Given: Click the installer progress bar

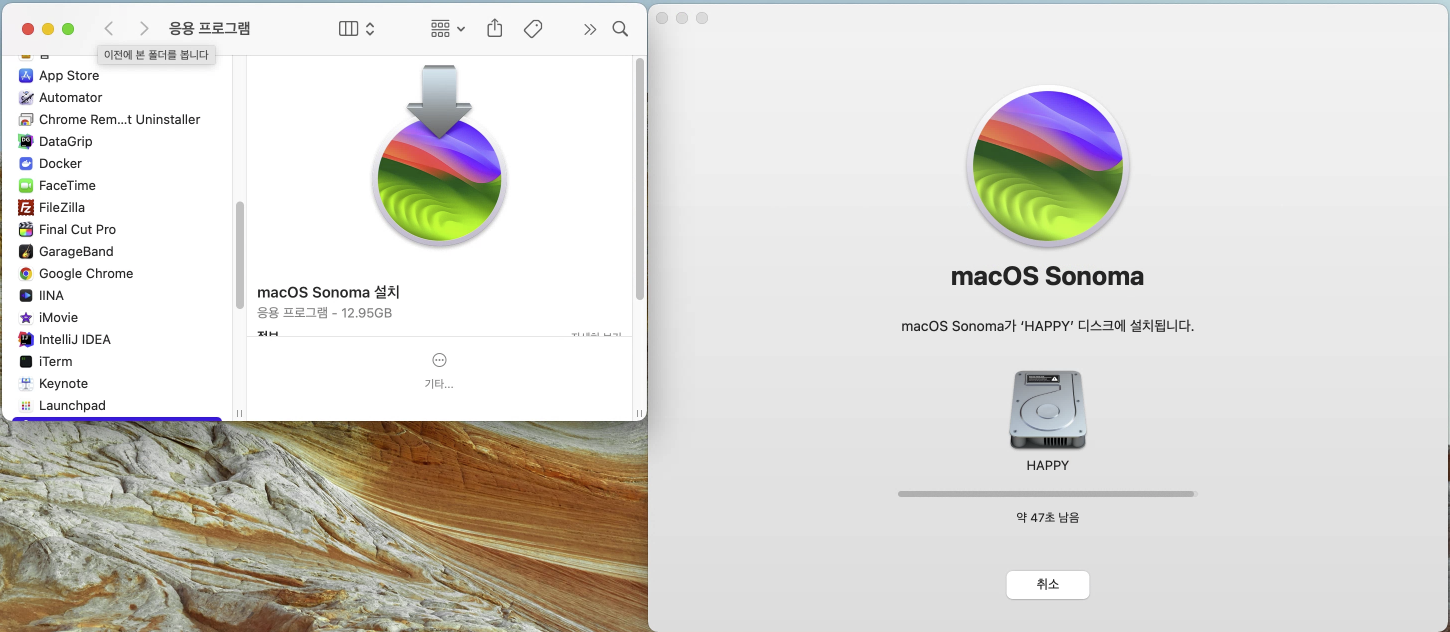Looking at the screenshot, I should pyautogui.click(x=1047, y=494).
